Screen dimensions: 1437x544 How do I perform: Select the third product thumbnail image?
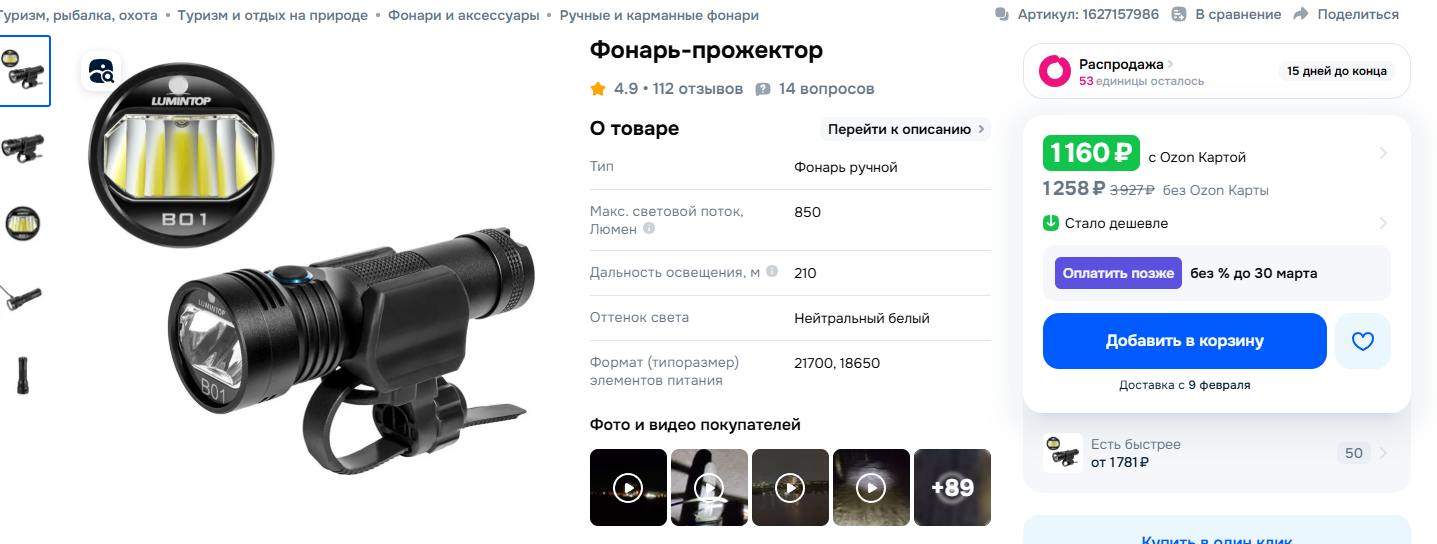pyautogui.click(x=23, y=223)
